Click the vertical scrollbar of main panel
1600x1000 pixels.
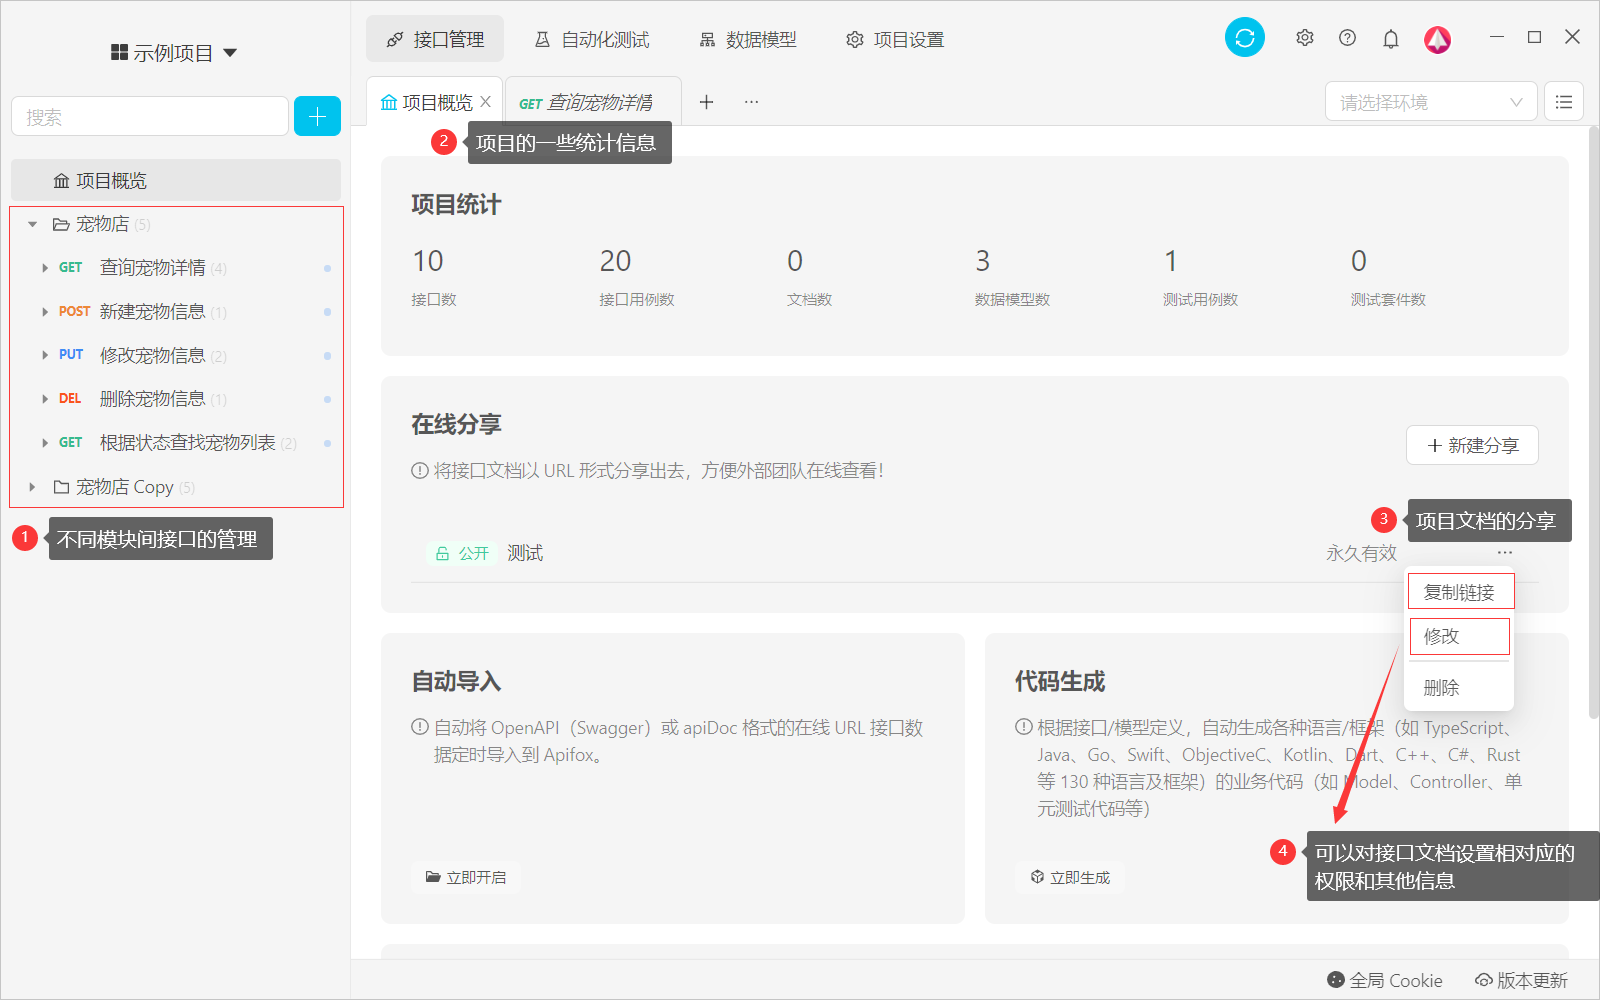pyautogui.click(x=1593, y=420)
